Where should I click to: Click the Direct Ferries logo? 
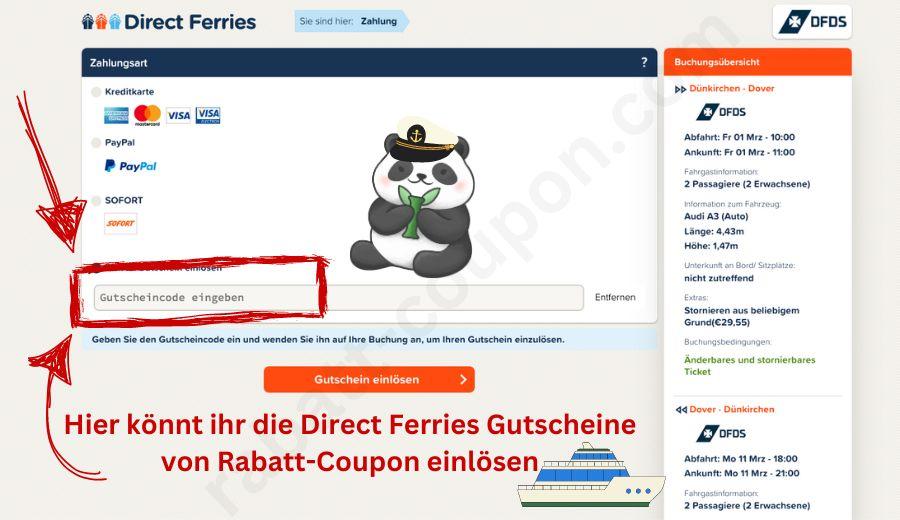169,22
